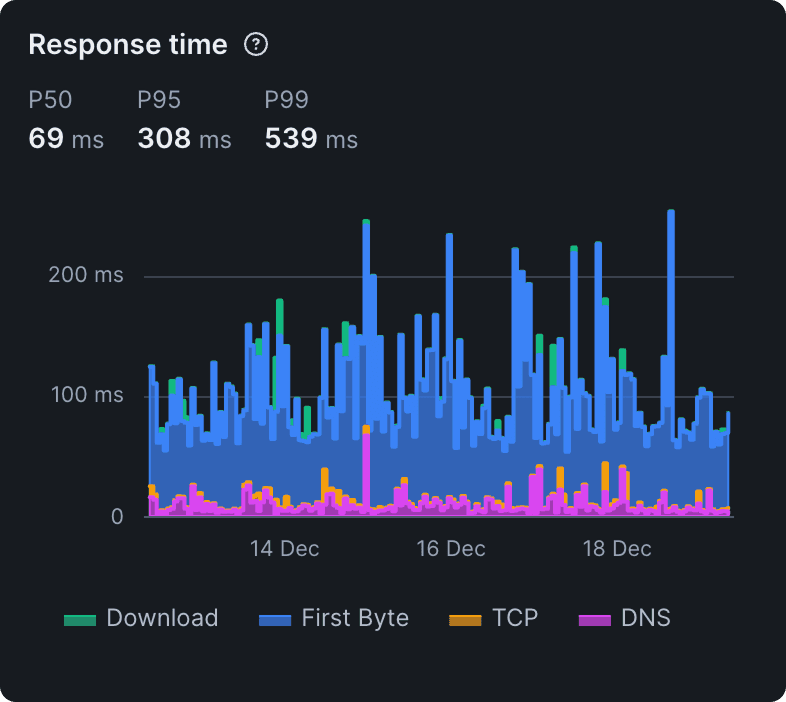
Task: Hide the TCP series via legend label
Action: 515,618
